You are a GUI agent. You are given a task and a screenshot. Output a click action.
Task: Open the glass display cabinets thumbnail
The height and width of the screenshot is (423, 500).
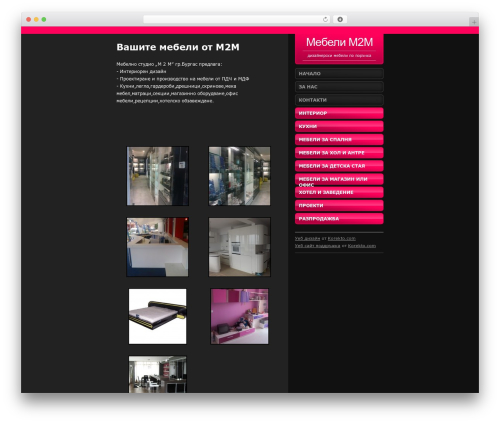click(x=239, y=176)
